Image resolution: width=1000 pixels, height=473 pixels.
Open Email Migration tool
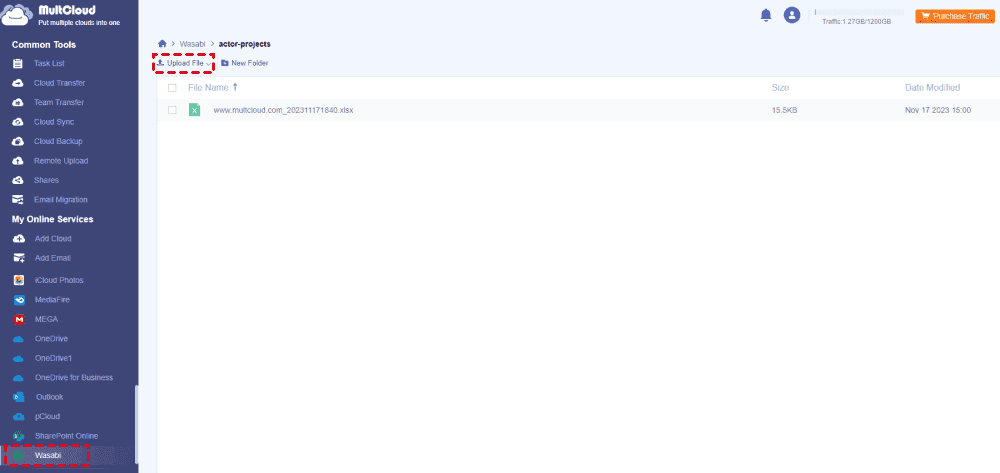pos(61,200)
